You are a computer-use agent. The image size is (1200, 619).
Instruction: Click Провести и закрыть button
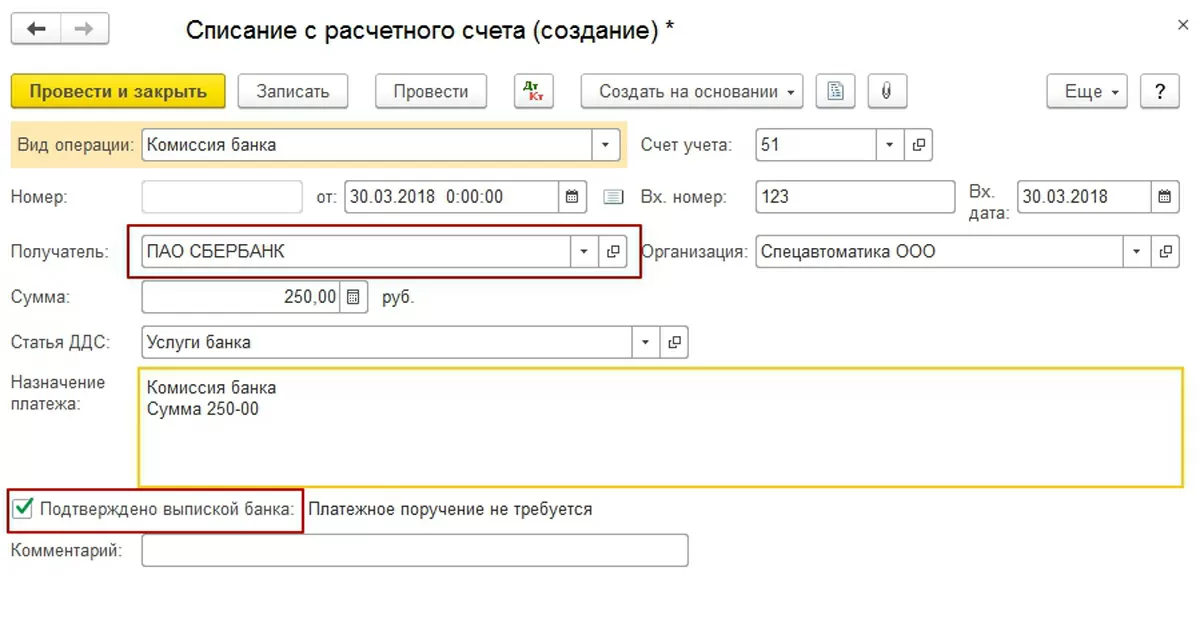[118, 91]
